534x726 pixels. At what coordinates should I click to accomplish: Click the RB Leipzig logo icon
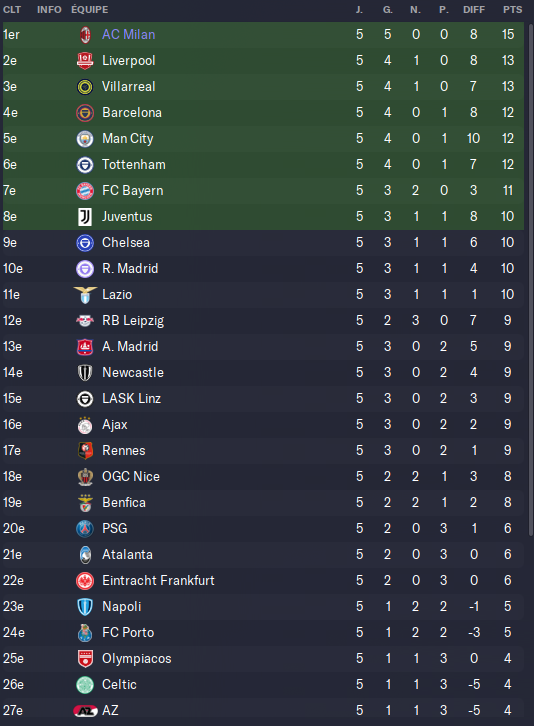pyautogui.click(x=85, y=320)
